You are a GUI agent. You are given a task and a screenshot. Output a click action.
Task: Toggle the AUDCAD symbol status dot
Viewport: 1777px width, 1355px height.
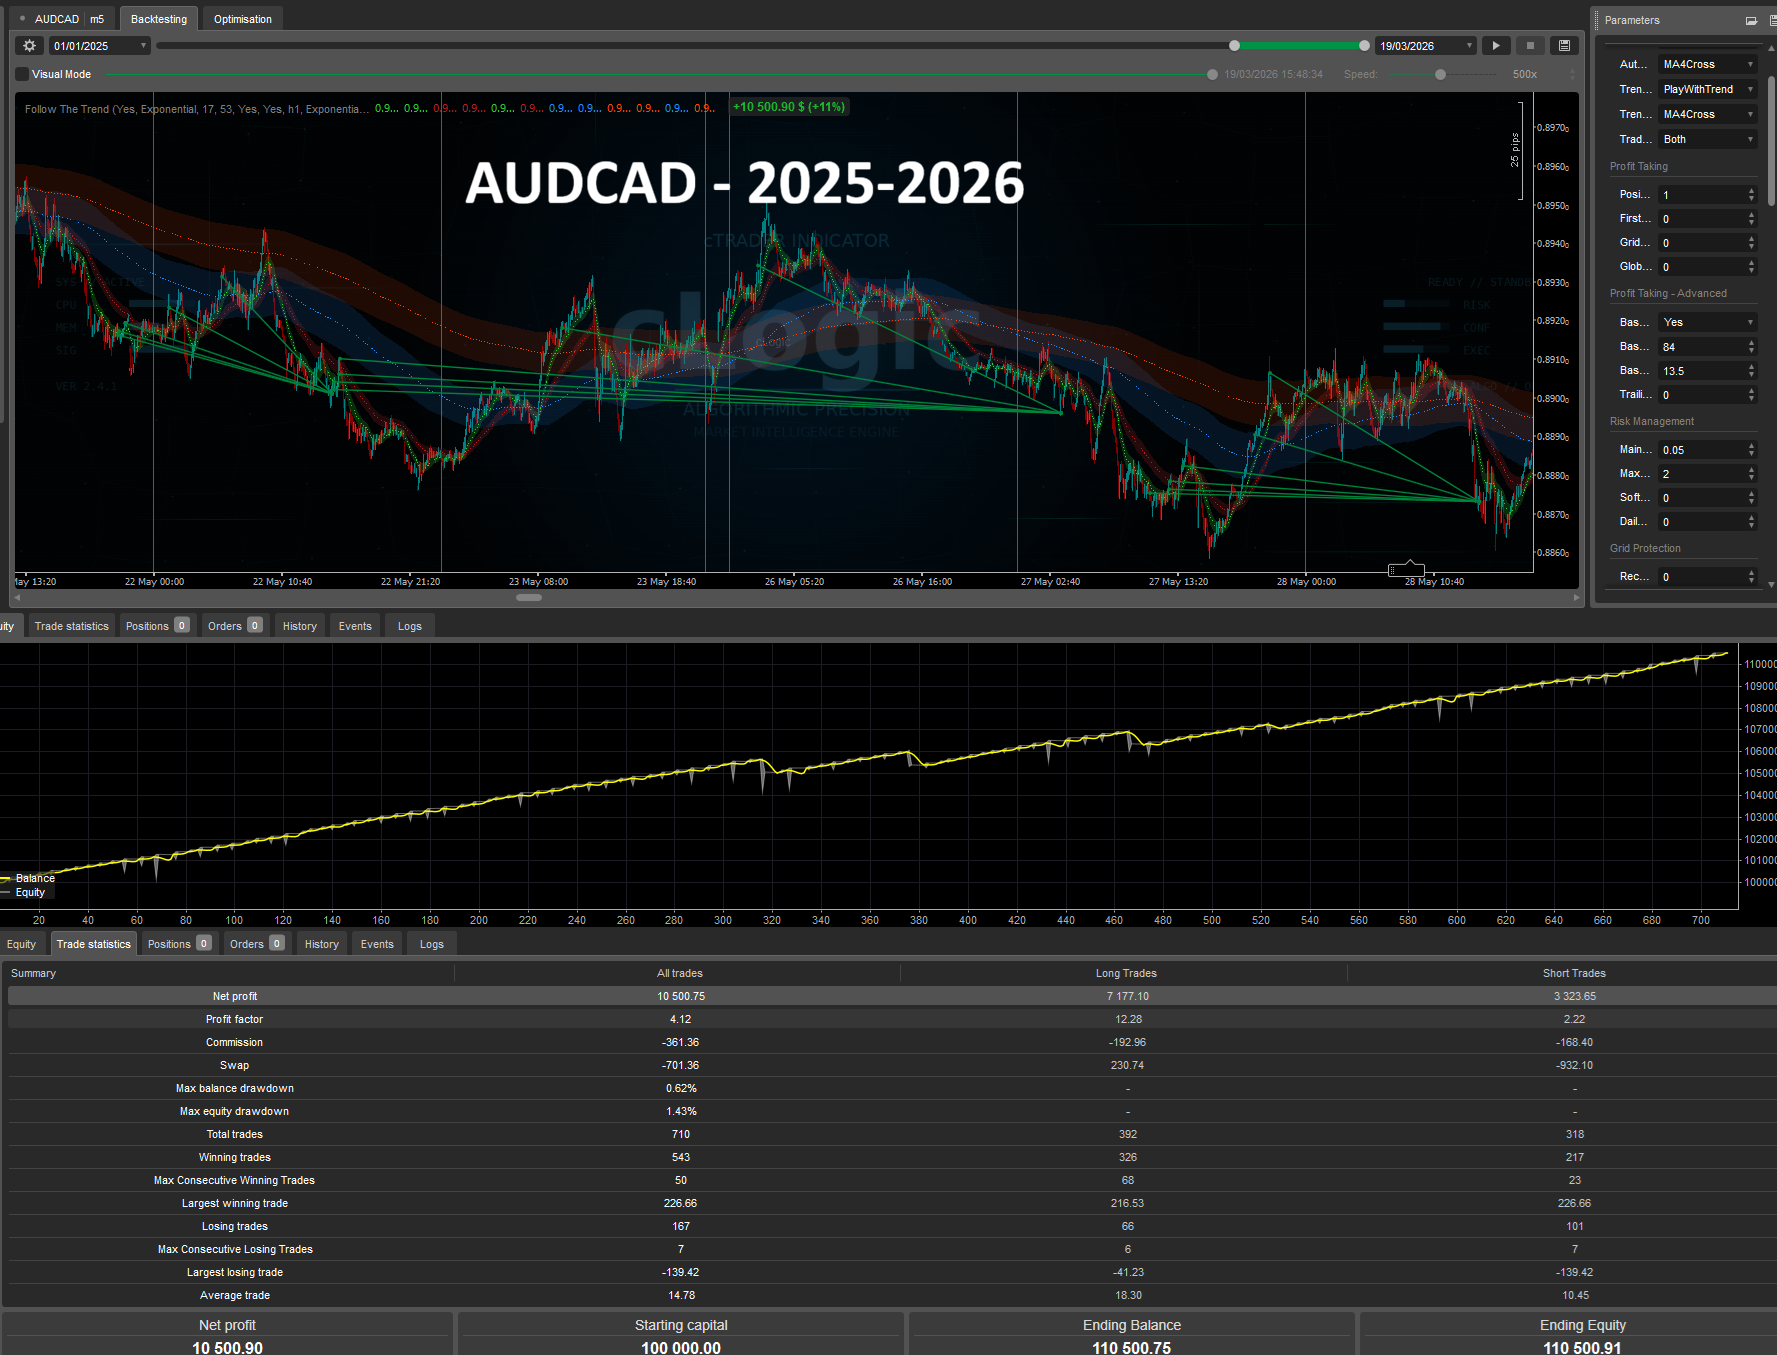[x=22, y=18]
